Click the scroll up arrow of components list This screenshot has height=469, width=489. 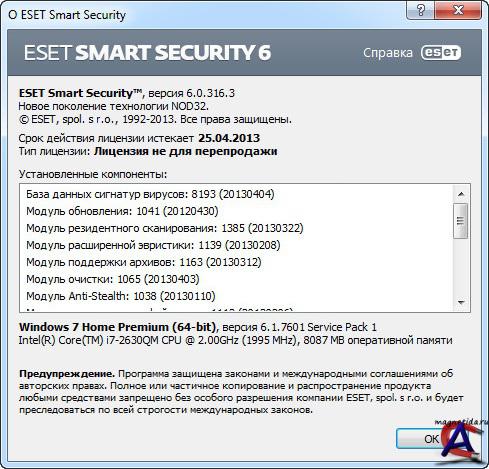click(x=461, y=194)
